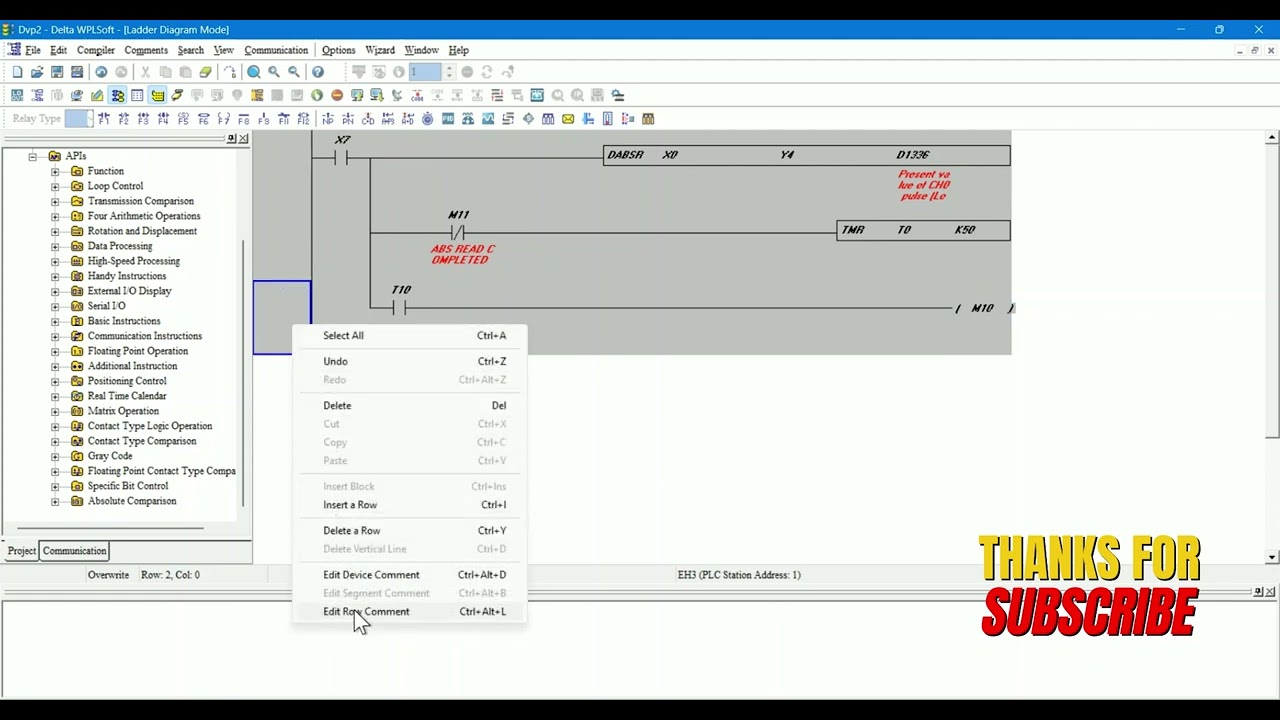The image size is (1280, 720).
Task: Select the TMR T0 K50 instruction block
Action: click(923, 230)
